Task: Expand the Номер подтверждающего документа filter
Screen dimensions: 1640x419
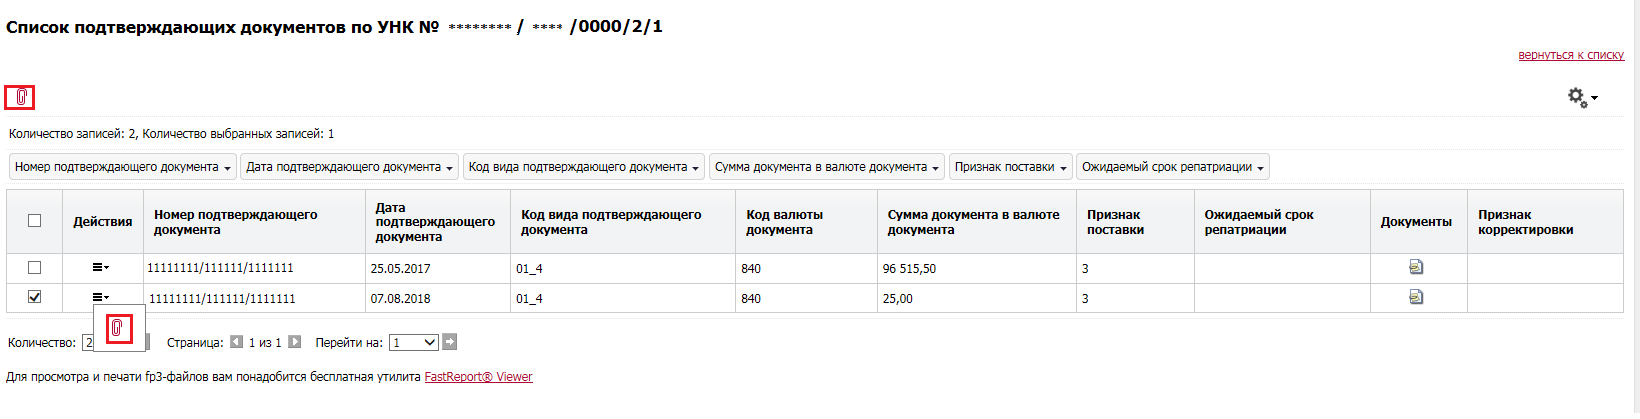Action: tap(123, 167)
